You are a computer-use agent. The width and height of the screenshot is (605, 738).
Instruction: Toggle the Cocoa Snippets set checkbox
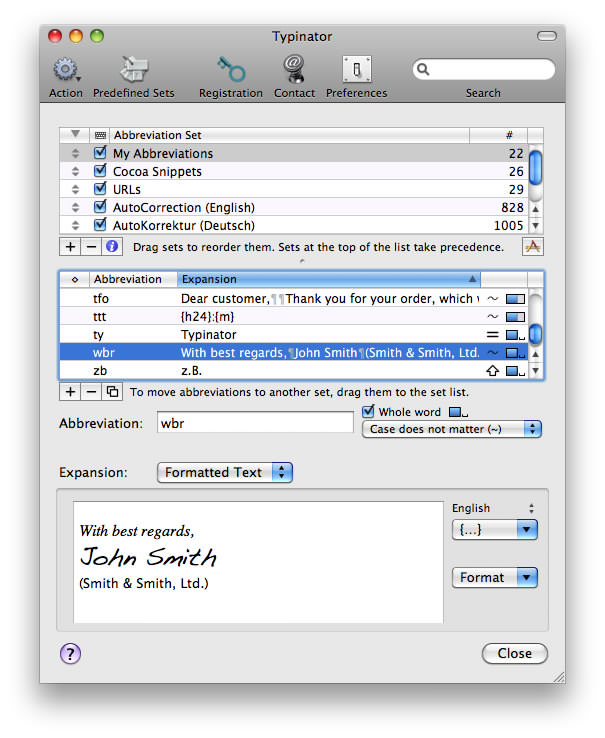coord(100,172)
